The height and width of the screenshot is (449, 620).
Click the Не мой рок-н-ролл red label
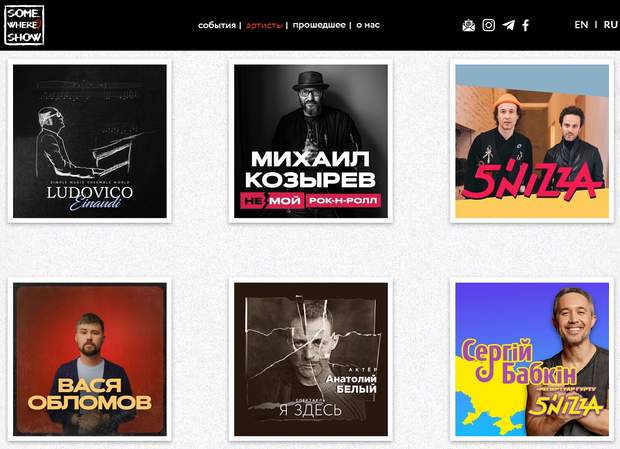click(311, 200)
